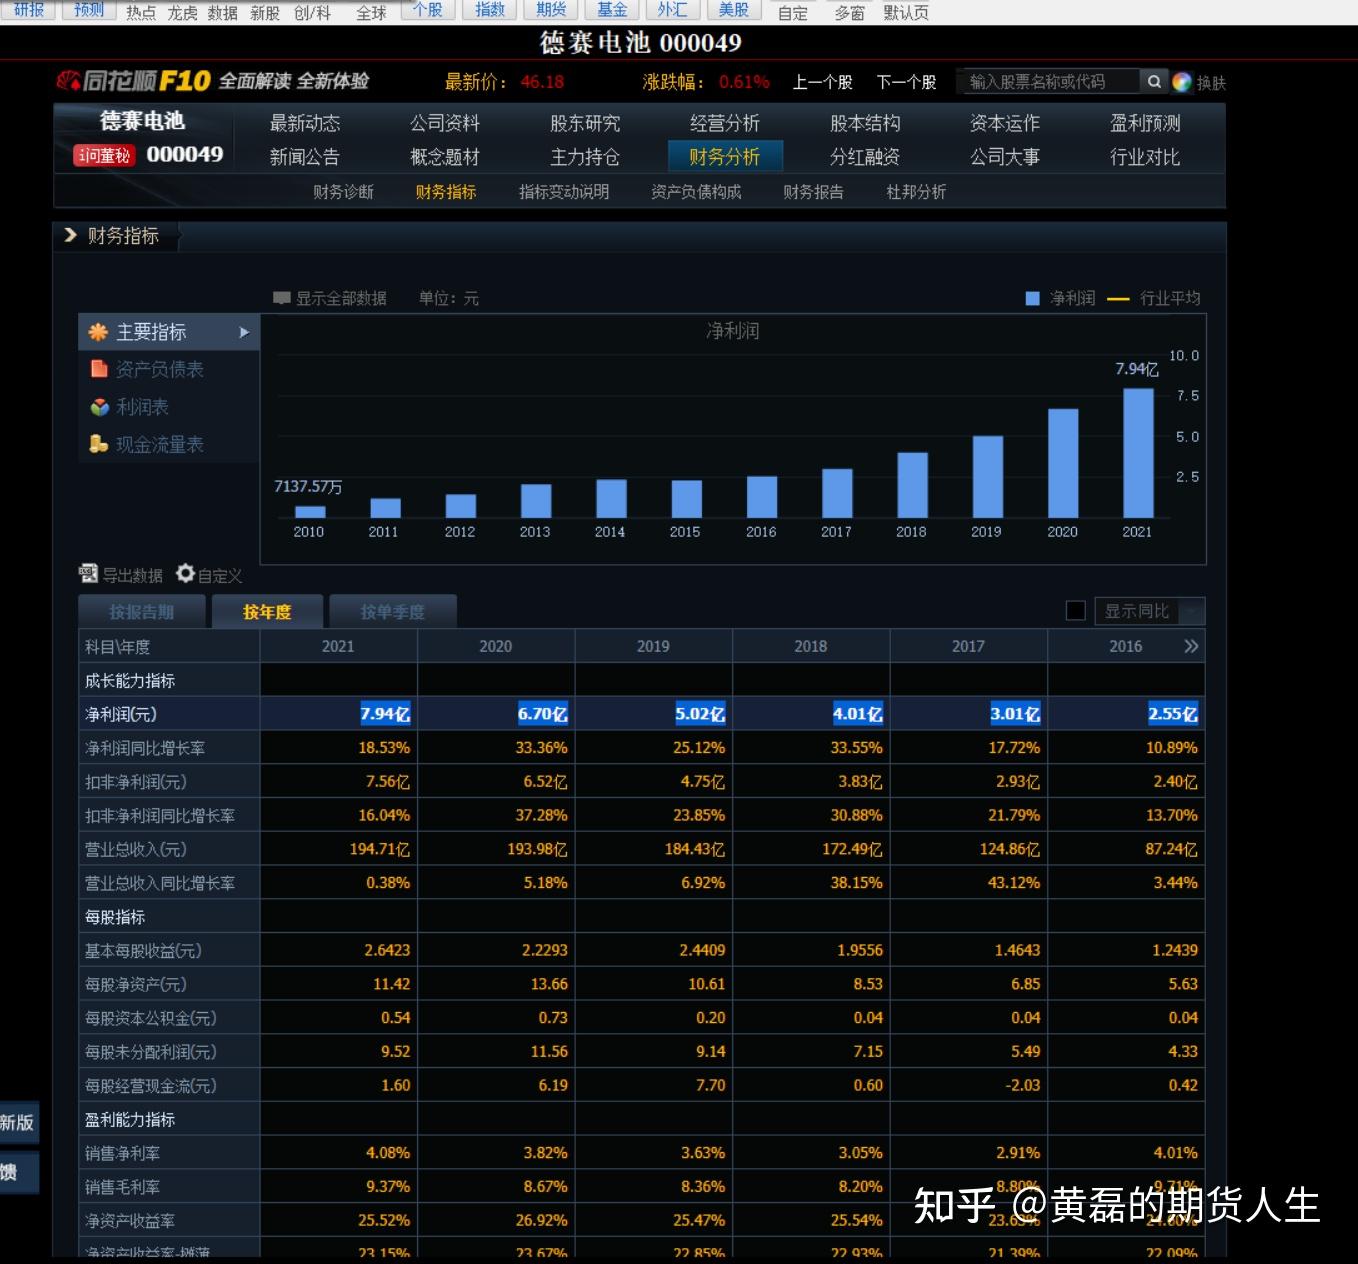
Task: Click the stock name search field
Action: 1048,81
